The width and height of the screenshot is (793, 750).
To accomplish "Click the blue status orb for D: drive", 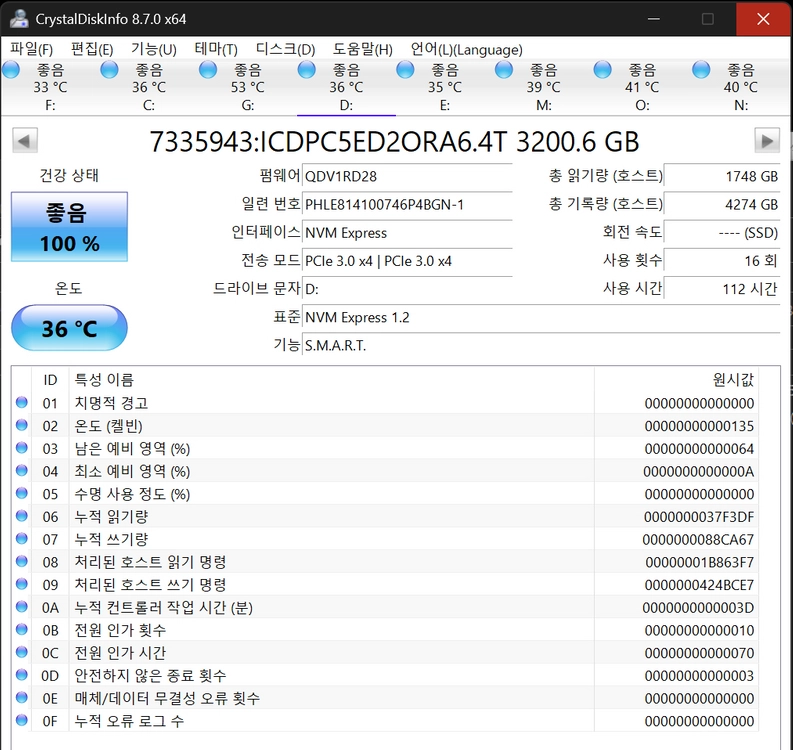I will tap(306, 70).
